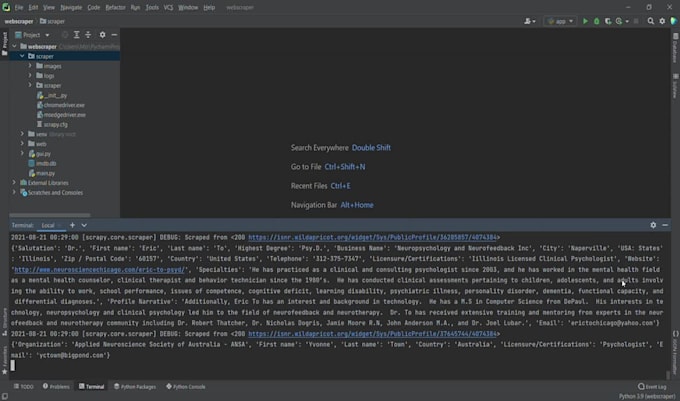
Task: Collapse the webscraper root folder
Action: point(14,46)
